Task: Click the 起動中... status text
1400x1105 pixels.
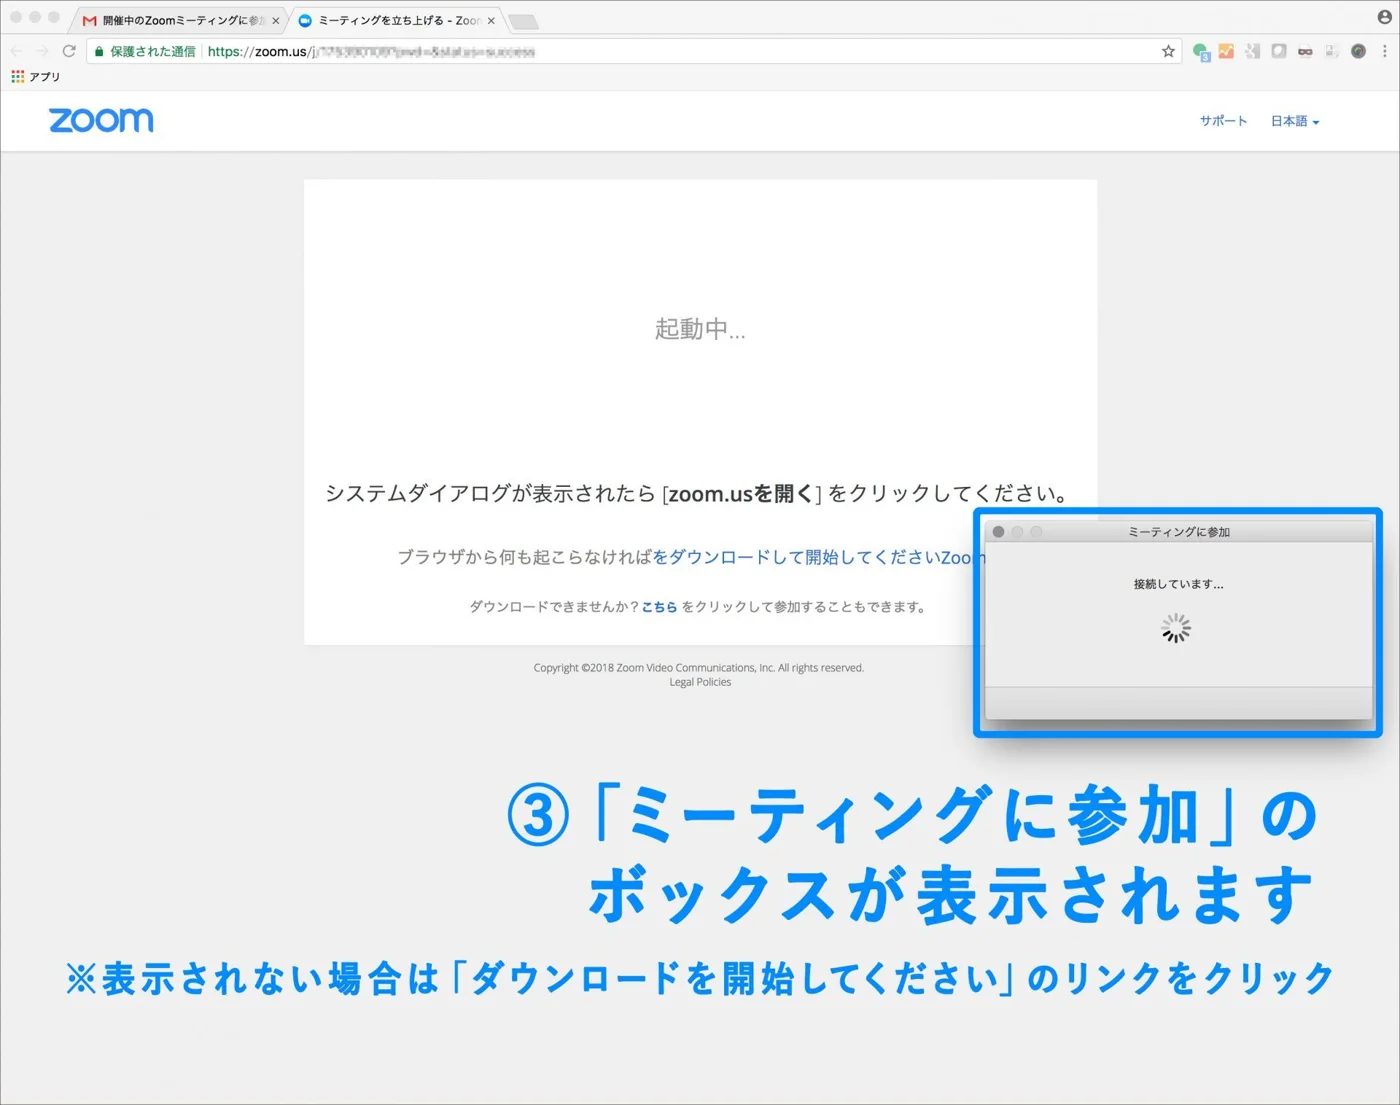Action: pos(700,329)
